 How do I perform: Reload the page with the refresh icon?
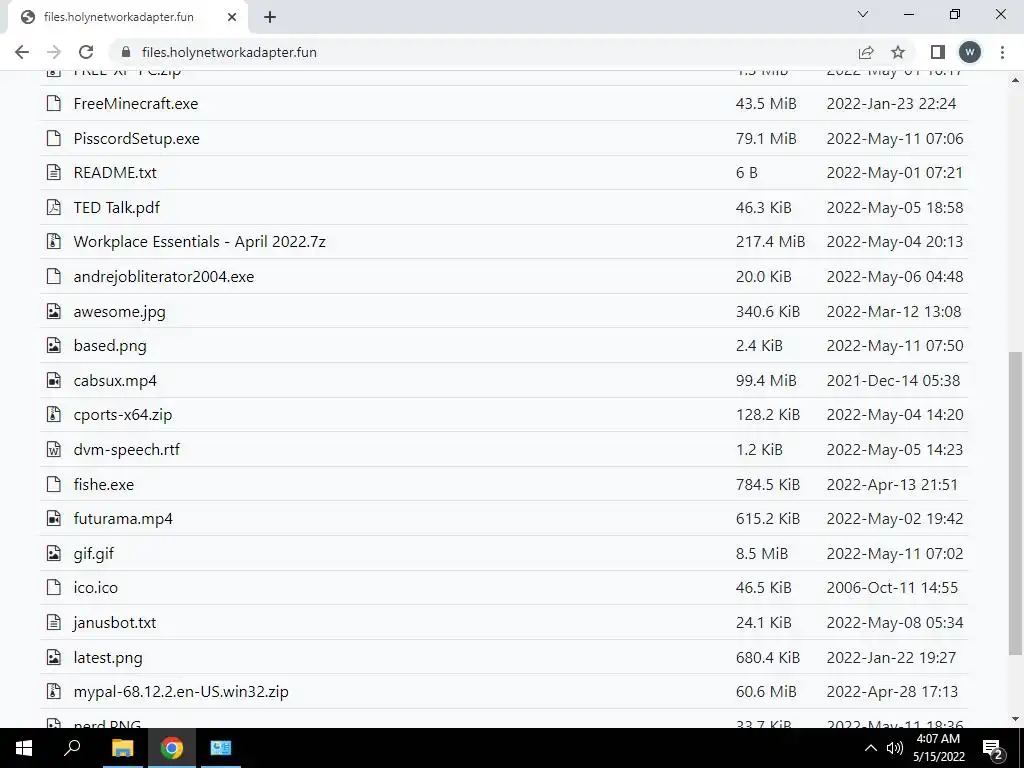click(86, 52)
